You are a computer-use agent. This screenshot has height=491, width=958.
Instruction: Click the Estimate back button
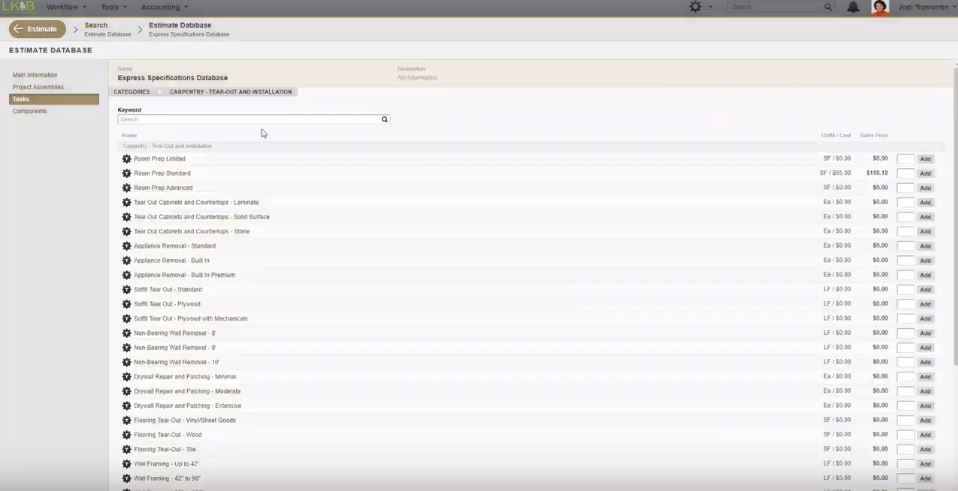(37, 29)
